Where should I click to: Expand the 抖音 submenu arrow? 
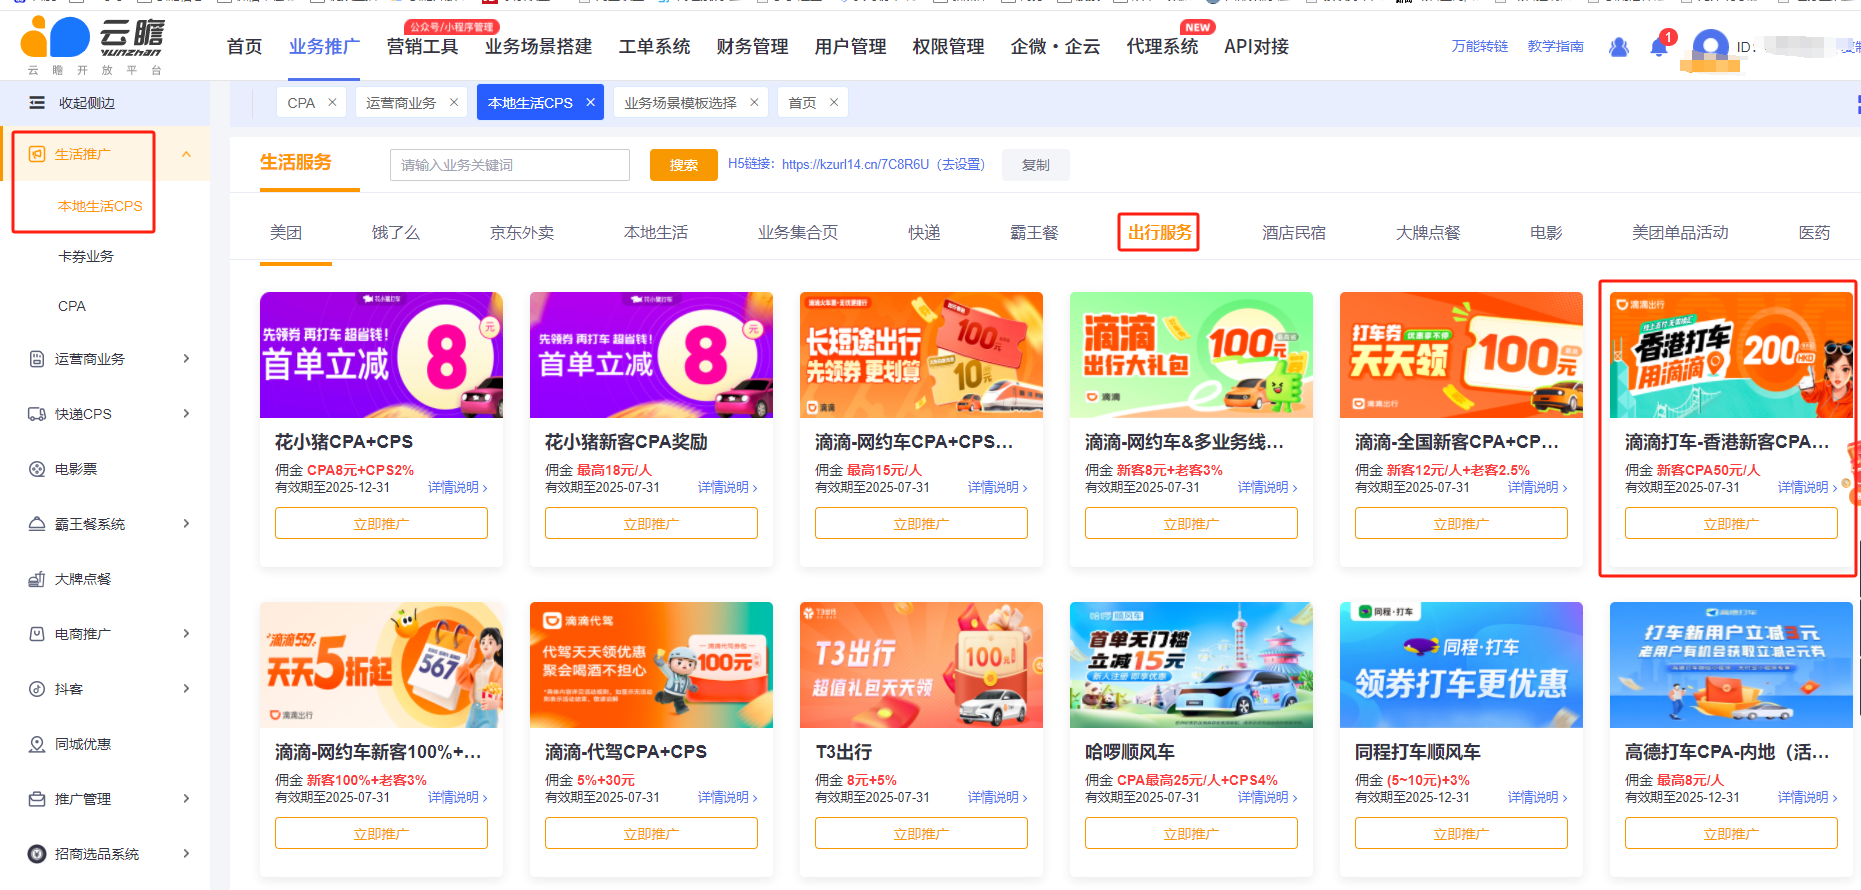click(186, 689)
